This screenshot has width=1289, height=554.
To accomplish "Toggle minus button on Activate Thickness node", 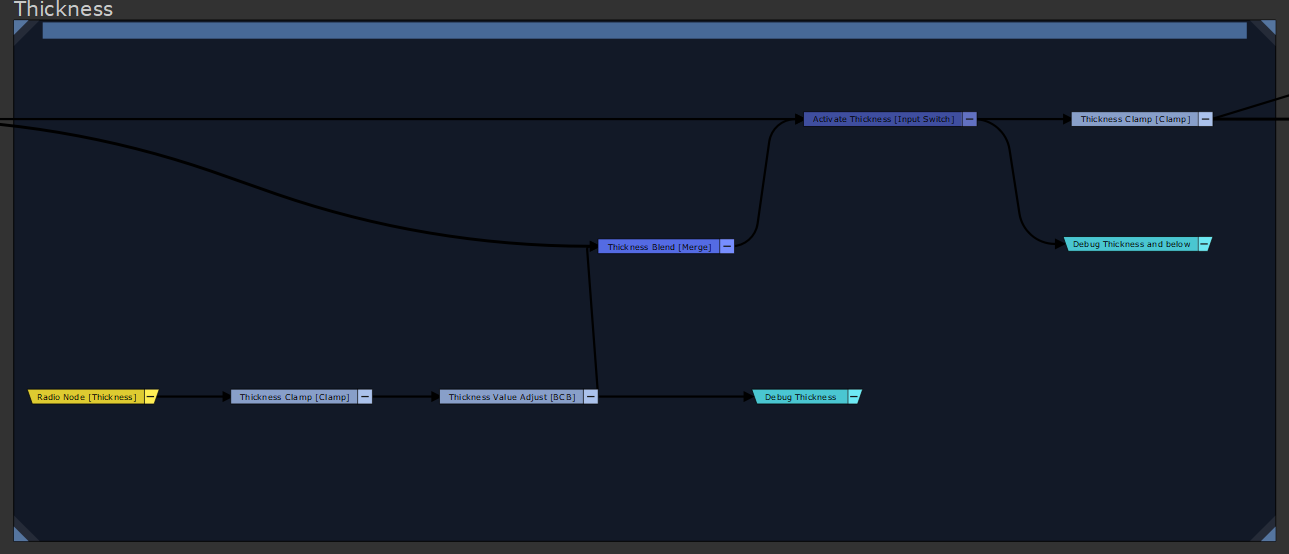I will click(x=969, y=119).
